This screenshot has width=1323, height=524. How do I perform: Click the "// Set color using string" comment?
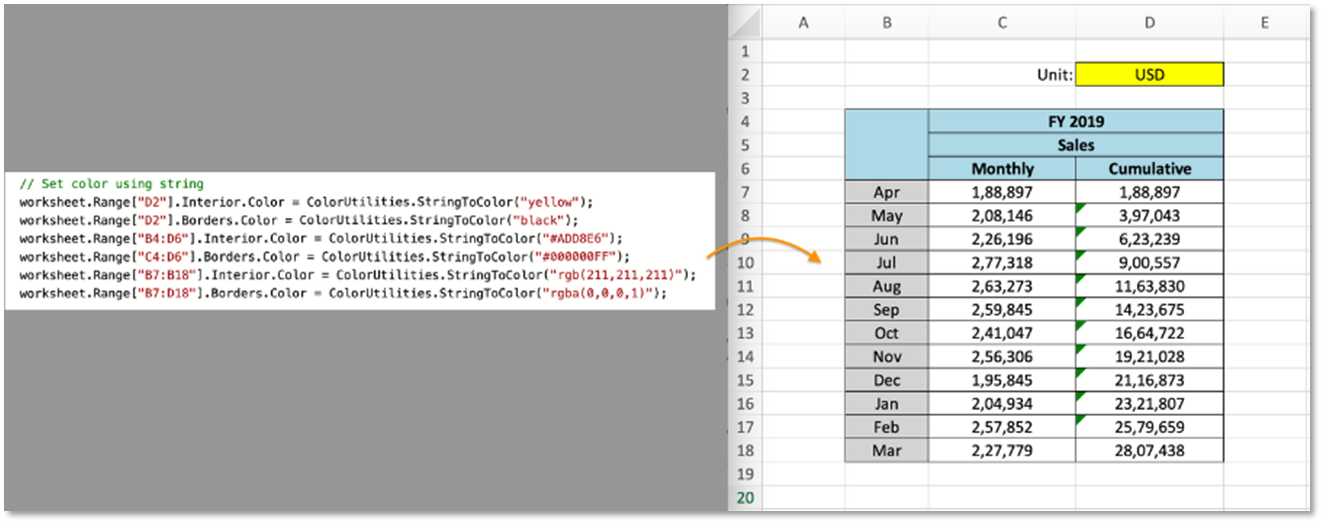111,184
